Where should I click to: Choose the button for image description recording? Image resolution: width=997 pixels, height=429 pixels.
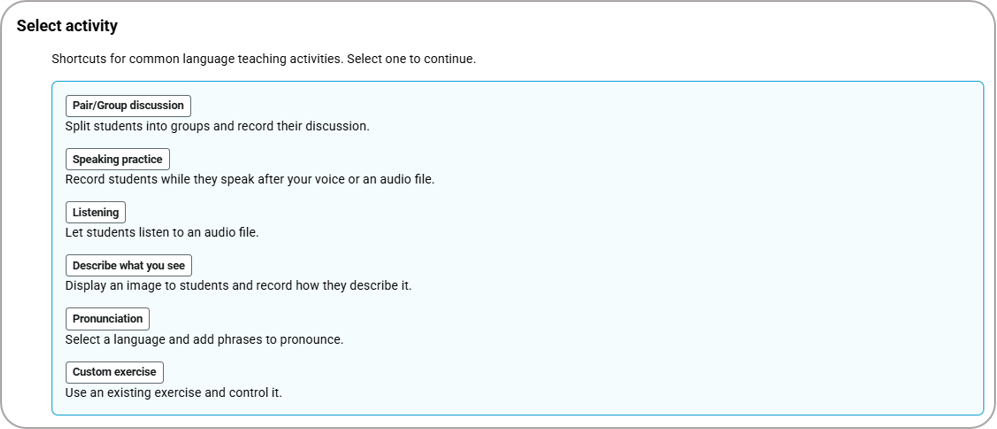point(128,265)
